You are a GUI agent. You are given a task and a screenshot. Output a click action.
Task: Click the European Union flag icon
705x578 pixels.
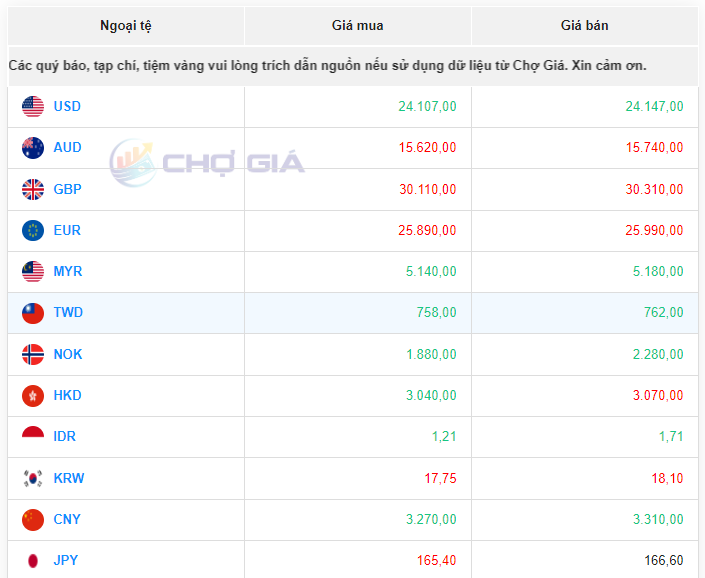[33, 230]
